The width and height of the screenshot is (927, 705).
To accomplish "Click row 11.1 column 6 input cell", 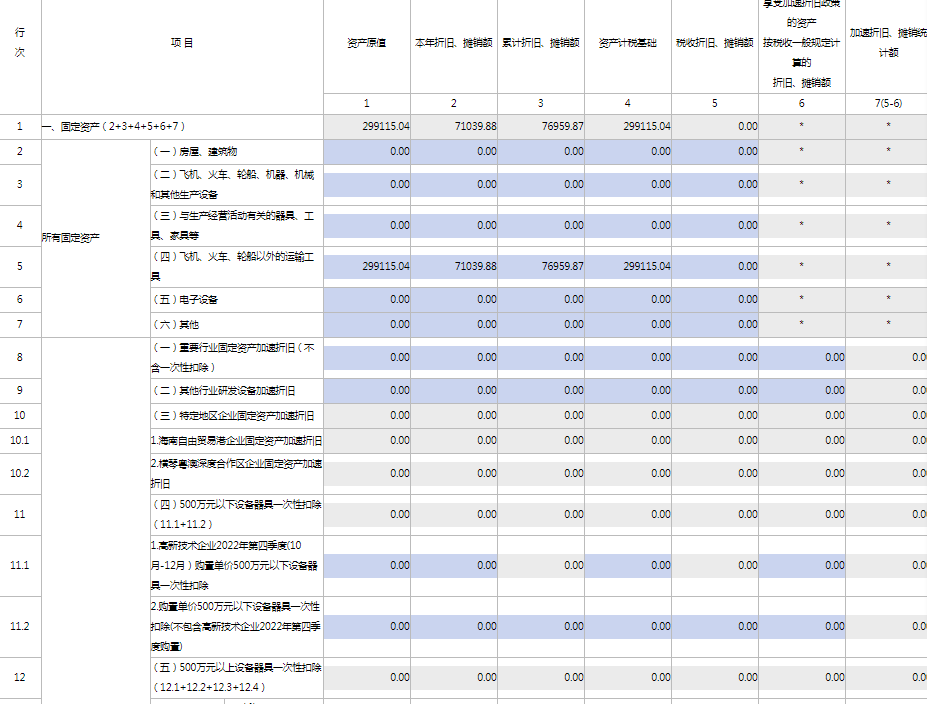I will pyautogui.click(x=802, y=565).
